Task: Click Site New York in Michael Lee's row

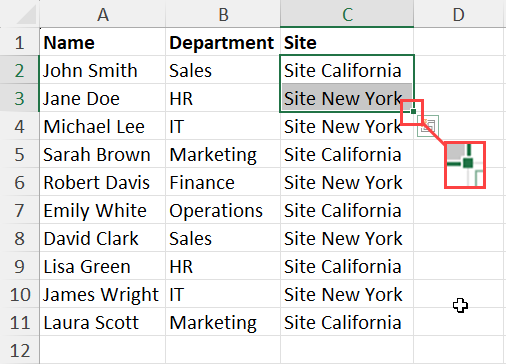Action: tap(347, 126)
